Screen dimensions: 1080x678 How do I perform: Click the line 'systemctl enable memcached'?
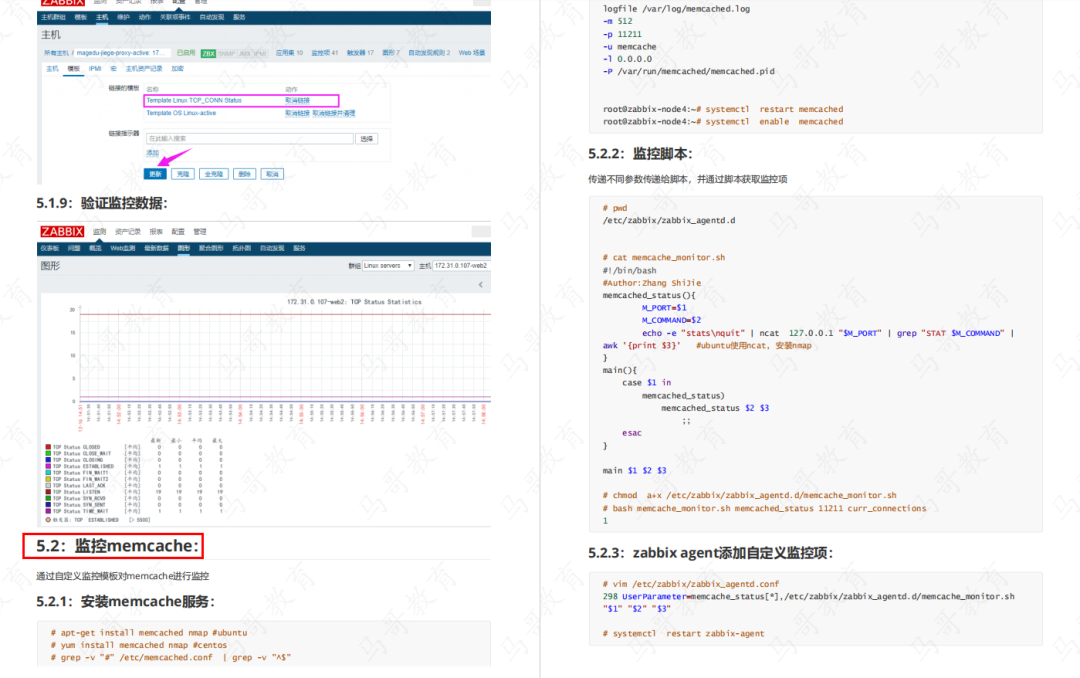pyautogui.click(x=774, y=122)
